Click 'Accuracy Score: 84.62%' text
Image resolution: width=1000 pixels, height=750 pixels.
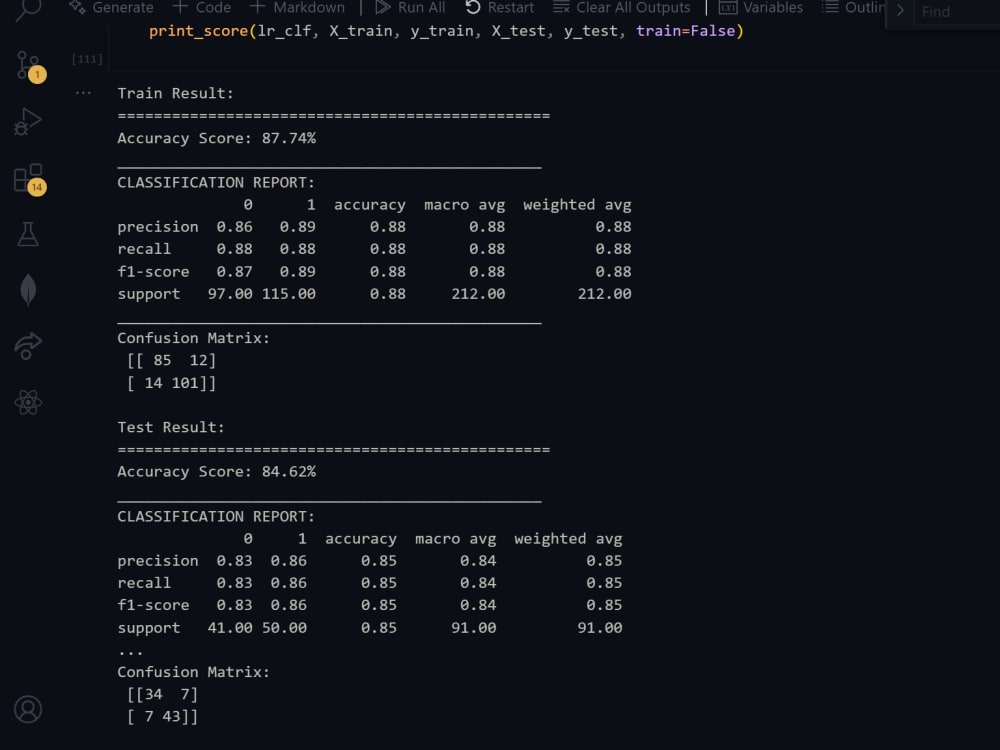click(x=216, y=472)
